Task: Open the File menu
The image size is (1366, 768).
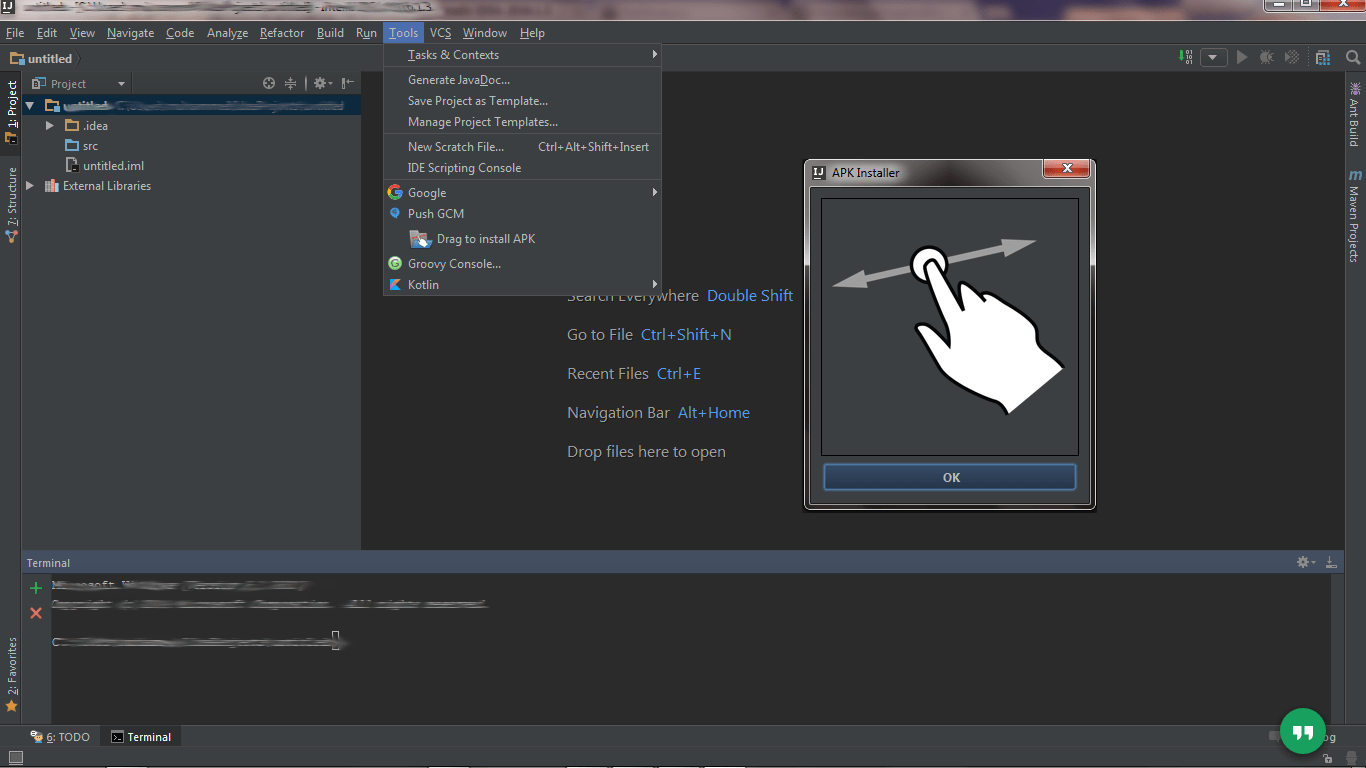Action: coord(15,33)
